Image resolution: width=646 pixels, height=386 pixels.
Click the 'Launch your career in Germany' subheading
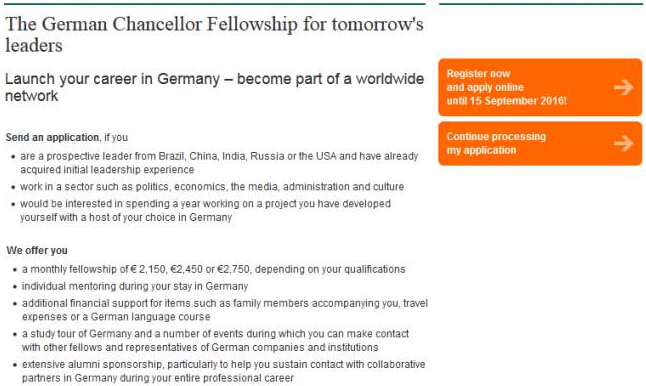click(214, 87)
